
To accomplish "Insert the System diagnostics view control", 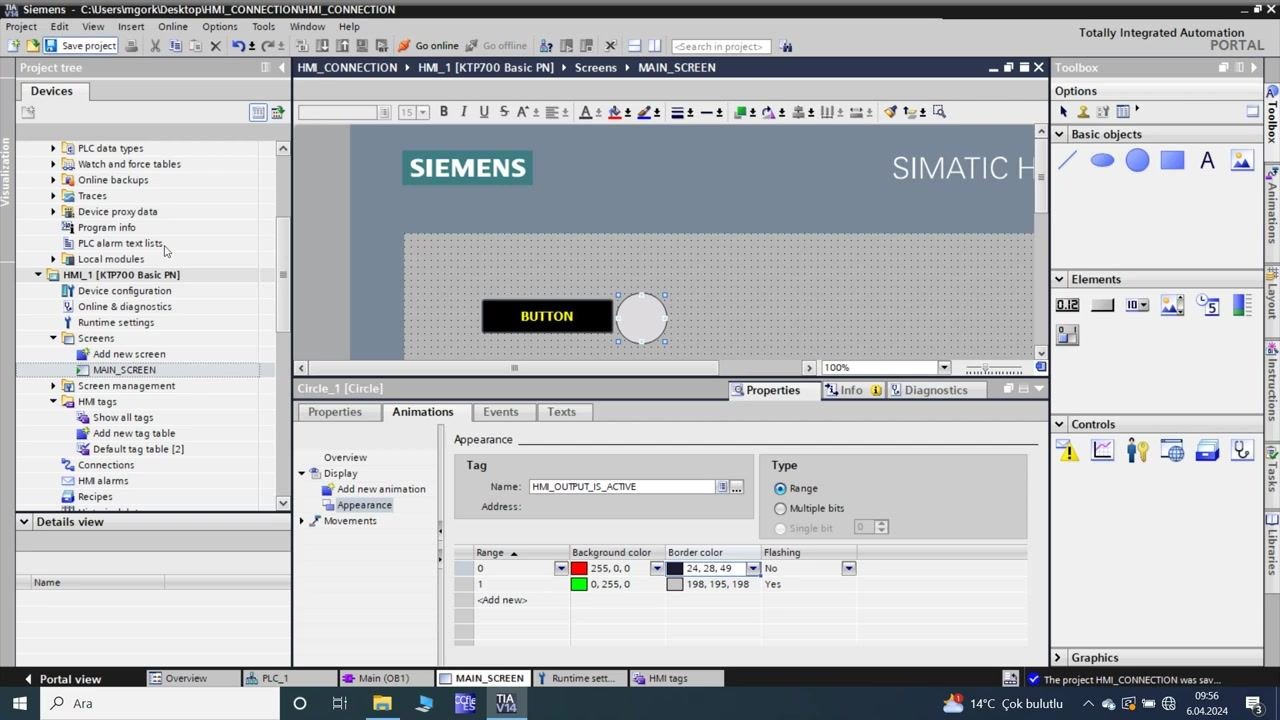I will 1242,451.
